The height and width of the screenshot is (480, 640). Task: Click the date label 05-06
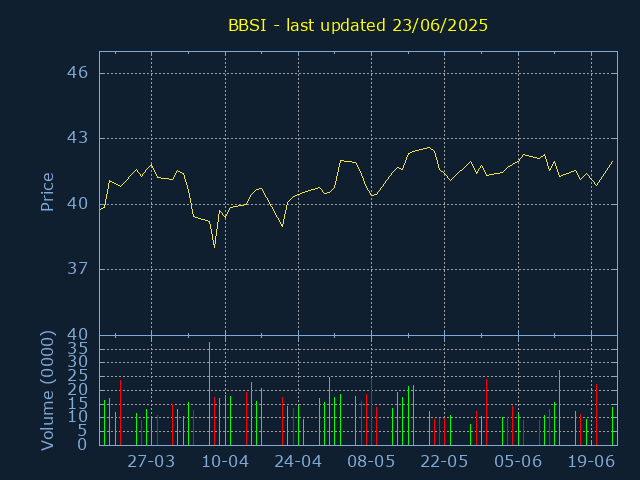click(x=518, y=462)
